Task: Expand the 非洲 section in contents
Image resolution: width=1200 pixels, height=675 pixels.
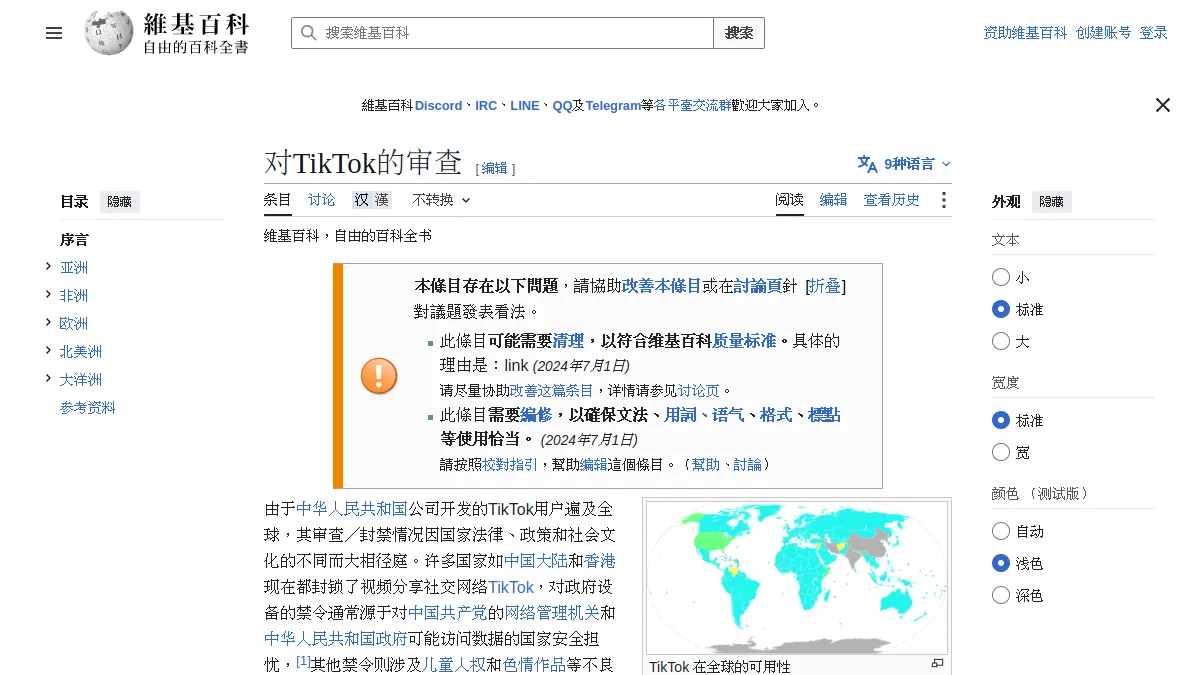Action: pos(48,294)
